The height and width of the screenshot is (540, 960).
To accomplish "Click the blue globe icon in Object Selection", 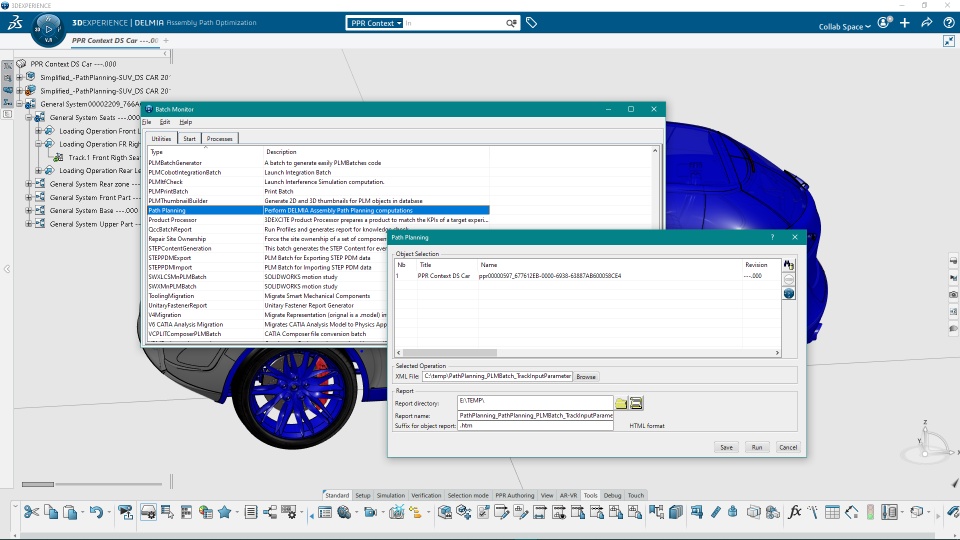I will coord(789,293).
